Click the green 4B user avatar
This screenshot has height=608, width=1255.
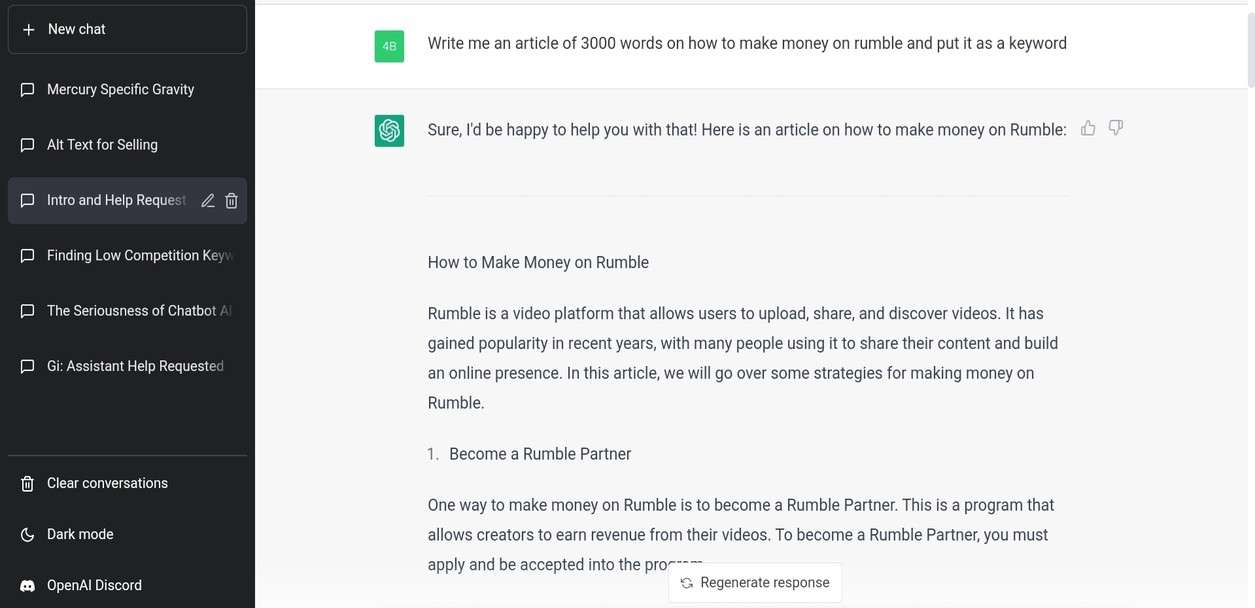[x=389, y=47]
